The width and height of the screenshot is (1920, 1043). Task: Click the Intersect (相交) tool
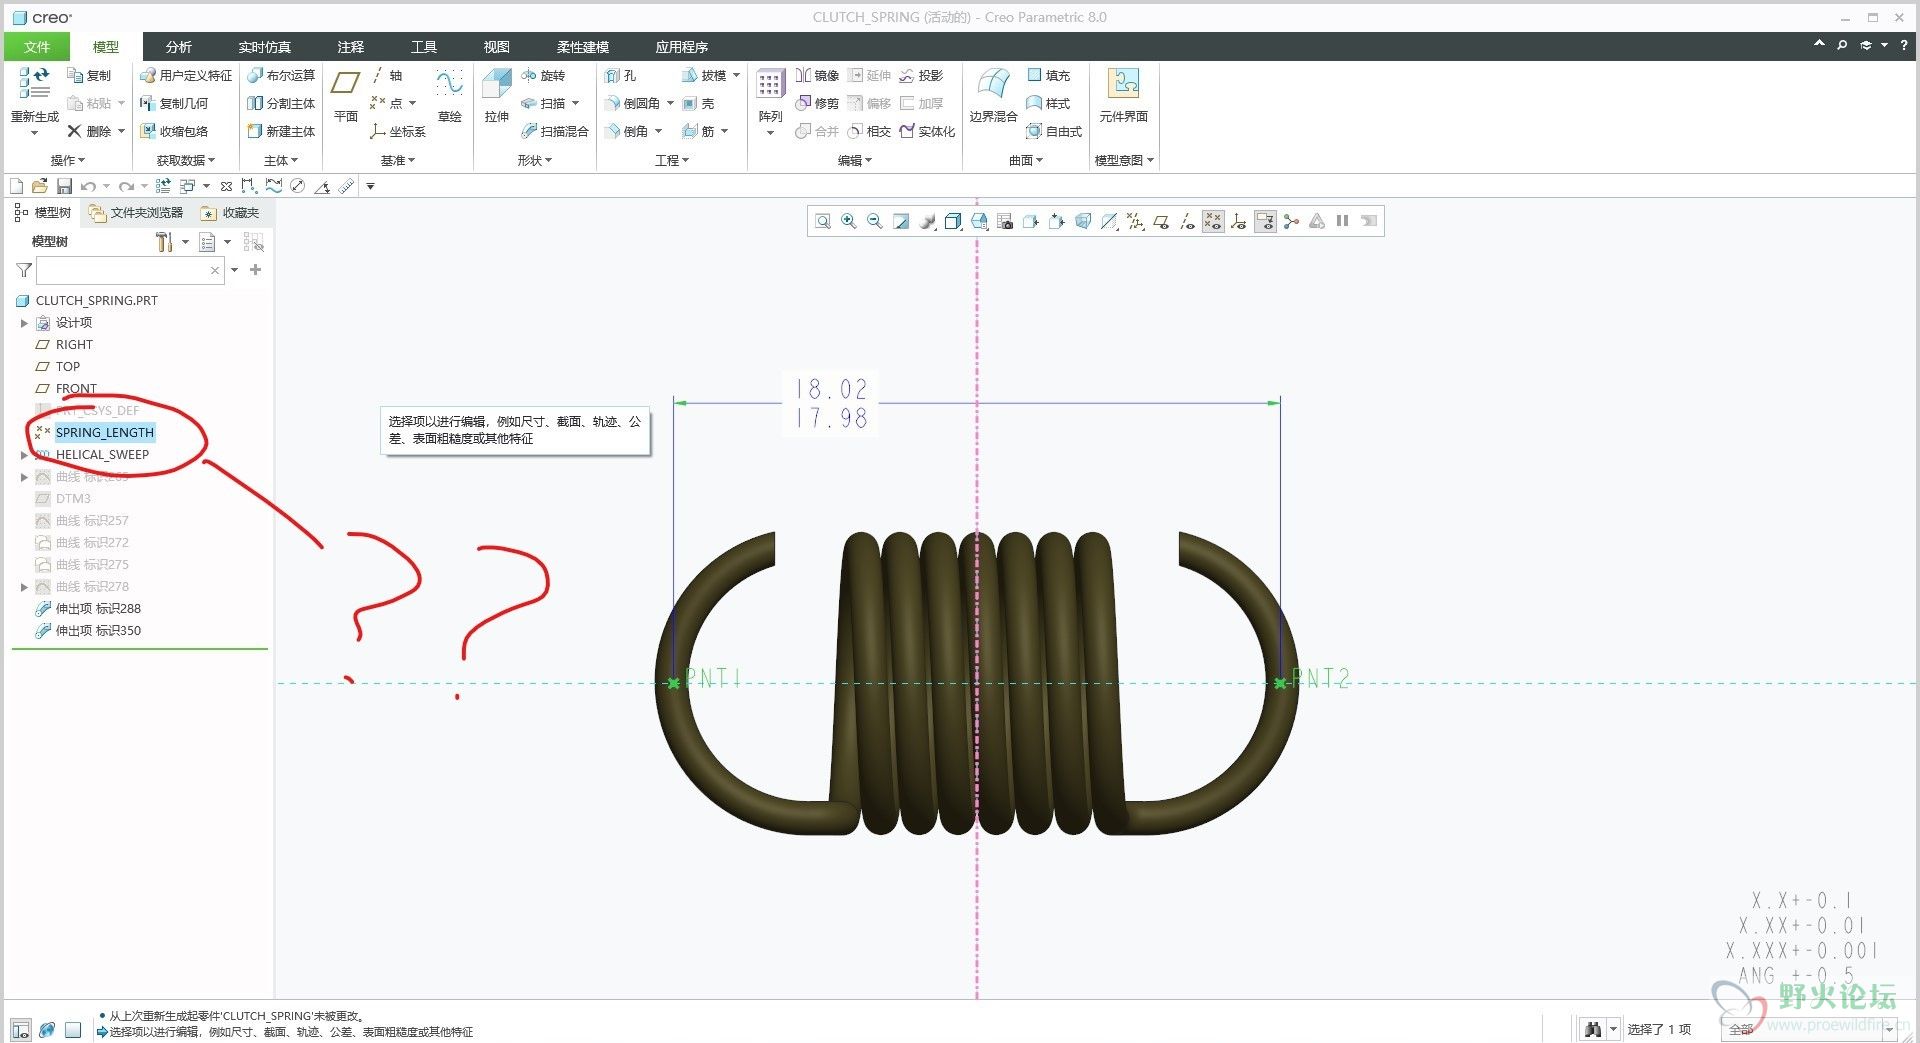(x=869, y=131)
